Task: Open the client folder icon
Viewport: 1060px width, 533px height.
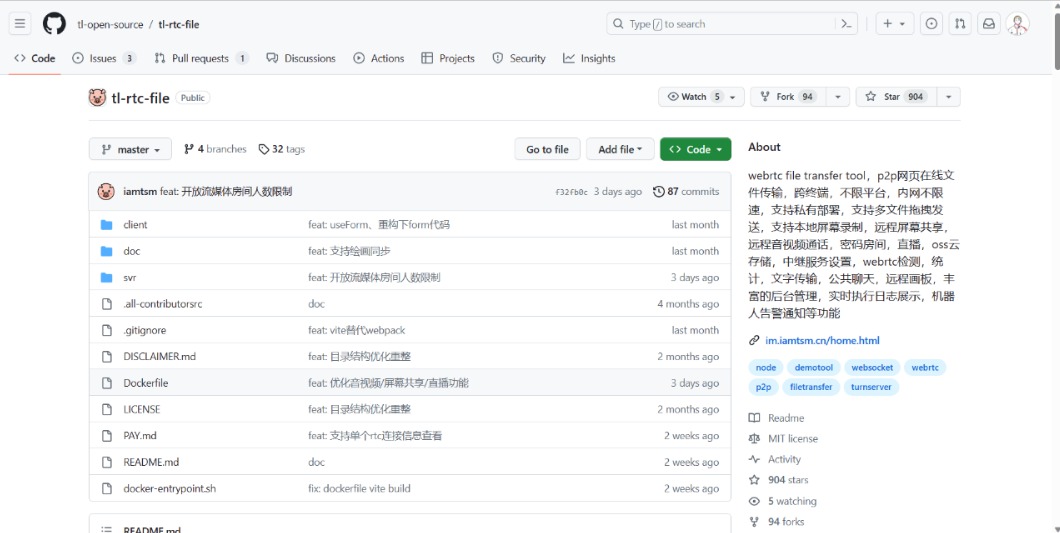Action: pos(106,225)
